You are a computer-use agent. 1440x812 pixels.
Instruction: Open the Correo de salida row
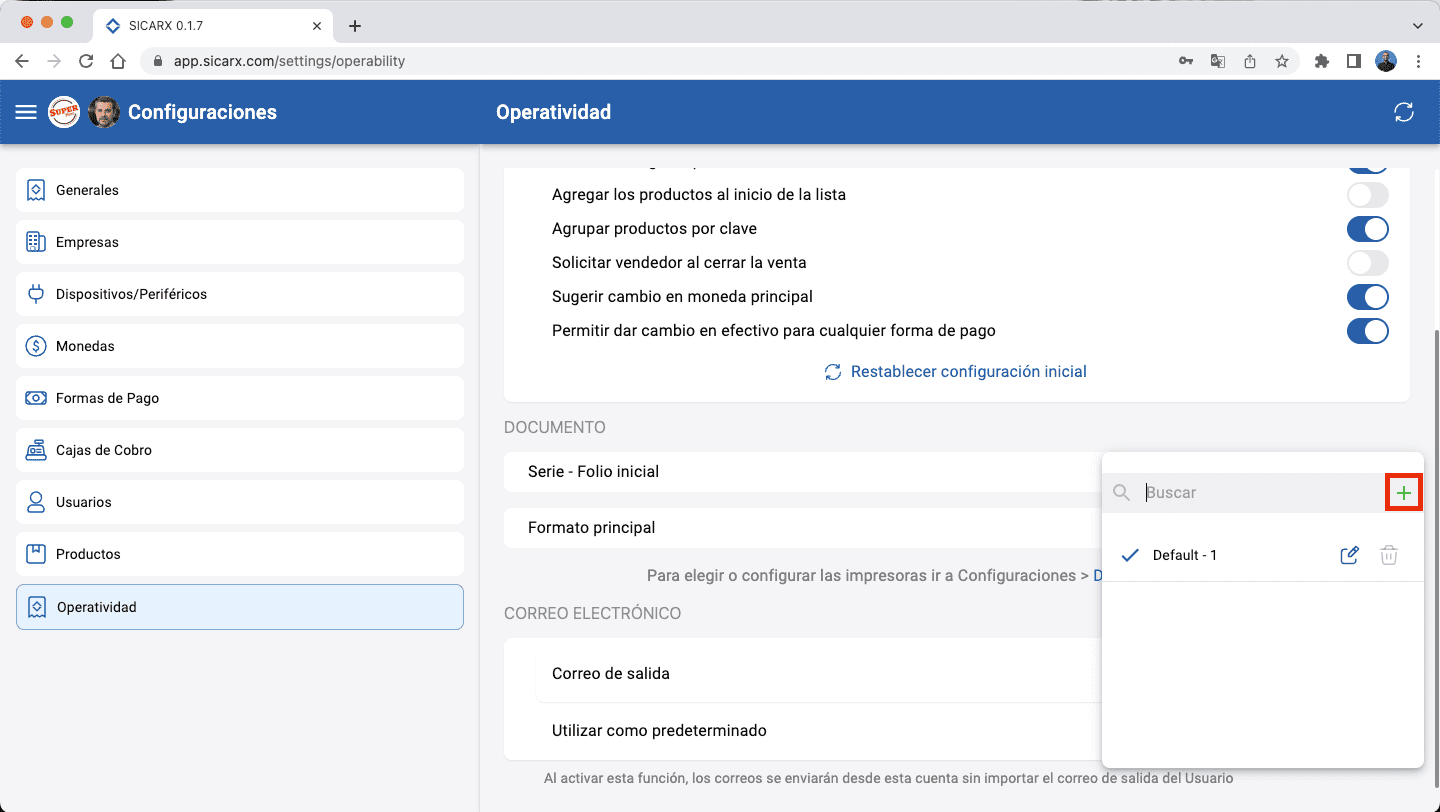(x=800, y=674)
